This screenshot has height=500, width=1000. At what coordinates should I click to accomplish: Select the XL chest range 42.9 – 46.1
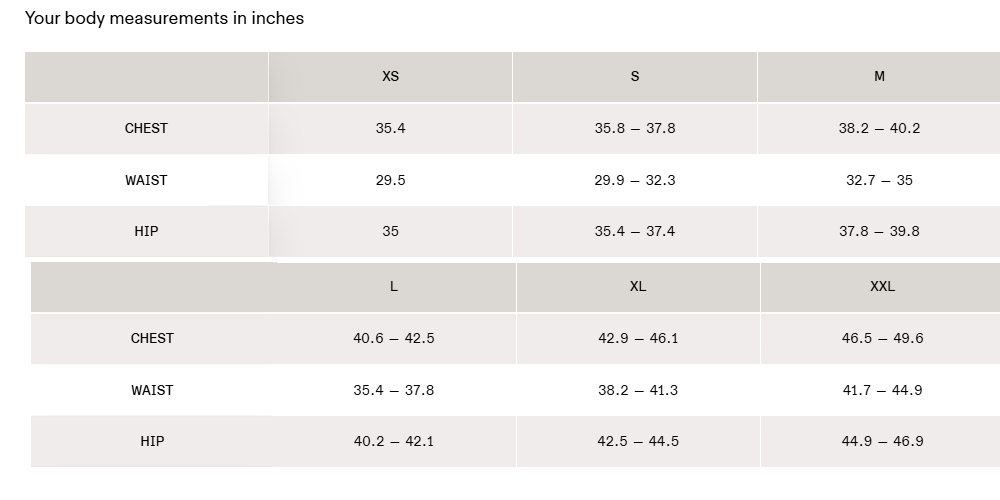pos(638,338)
